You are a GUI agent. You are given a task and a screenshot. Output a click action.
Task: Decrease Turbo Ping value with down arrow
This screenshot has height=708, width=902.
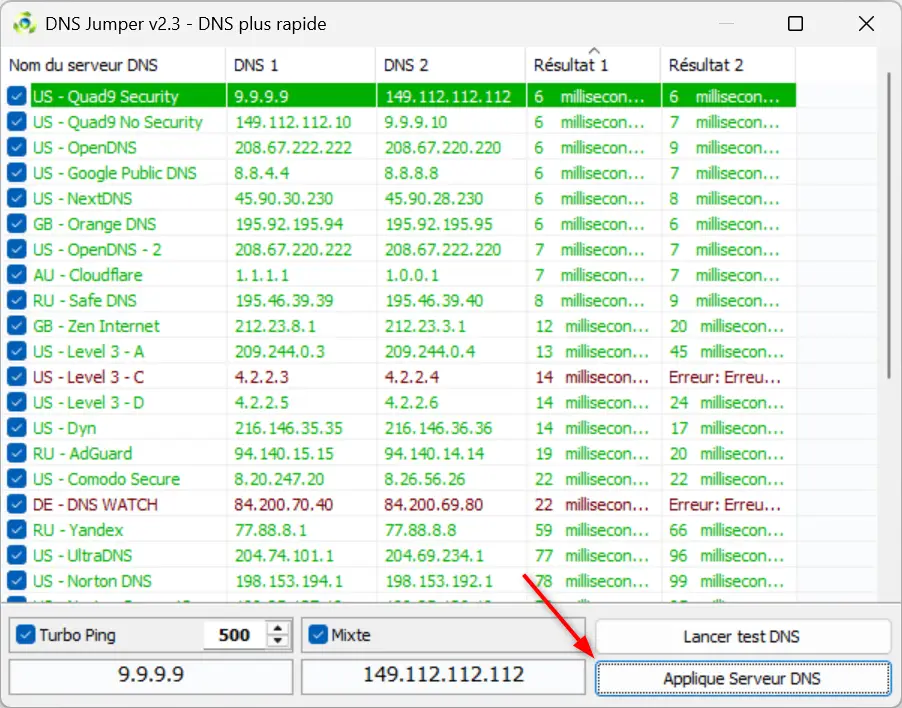click(x=278, y=641)
